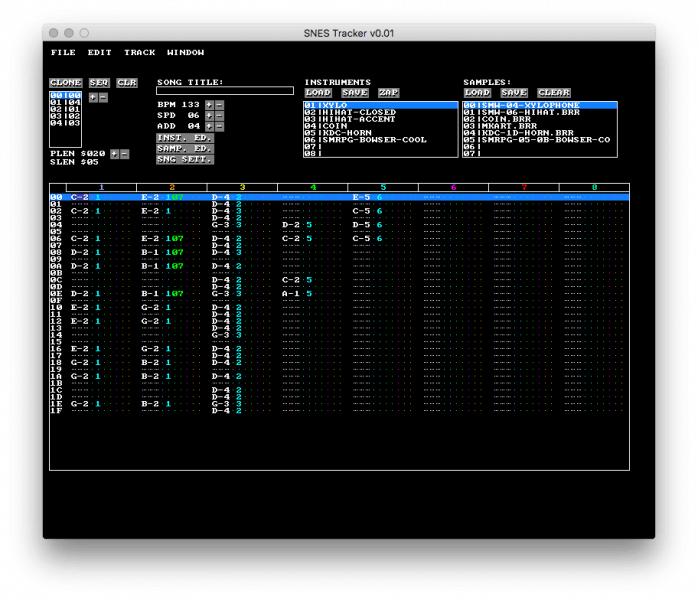Click LOAD under Instruments
The height and width of the screenshot is (600, 698).
(x=318, y=93)
